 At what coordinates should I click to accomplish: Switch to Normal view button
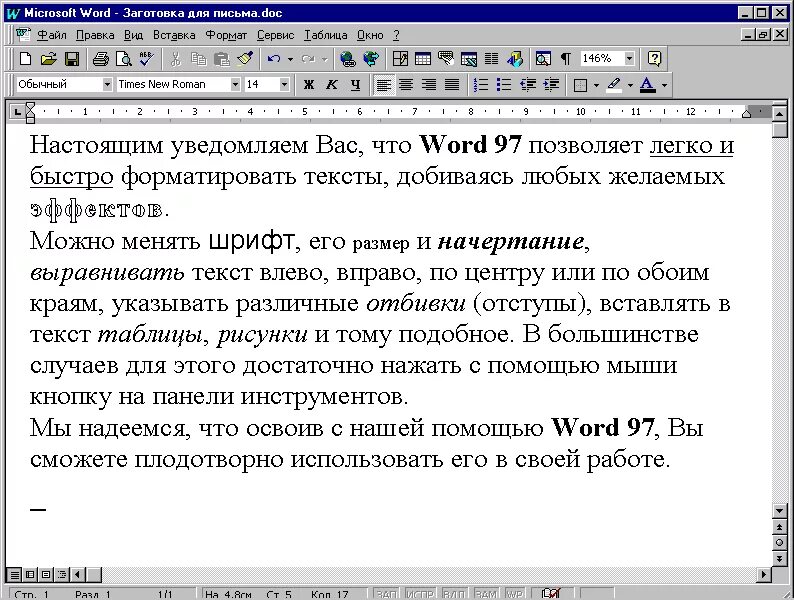15,574
